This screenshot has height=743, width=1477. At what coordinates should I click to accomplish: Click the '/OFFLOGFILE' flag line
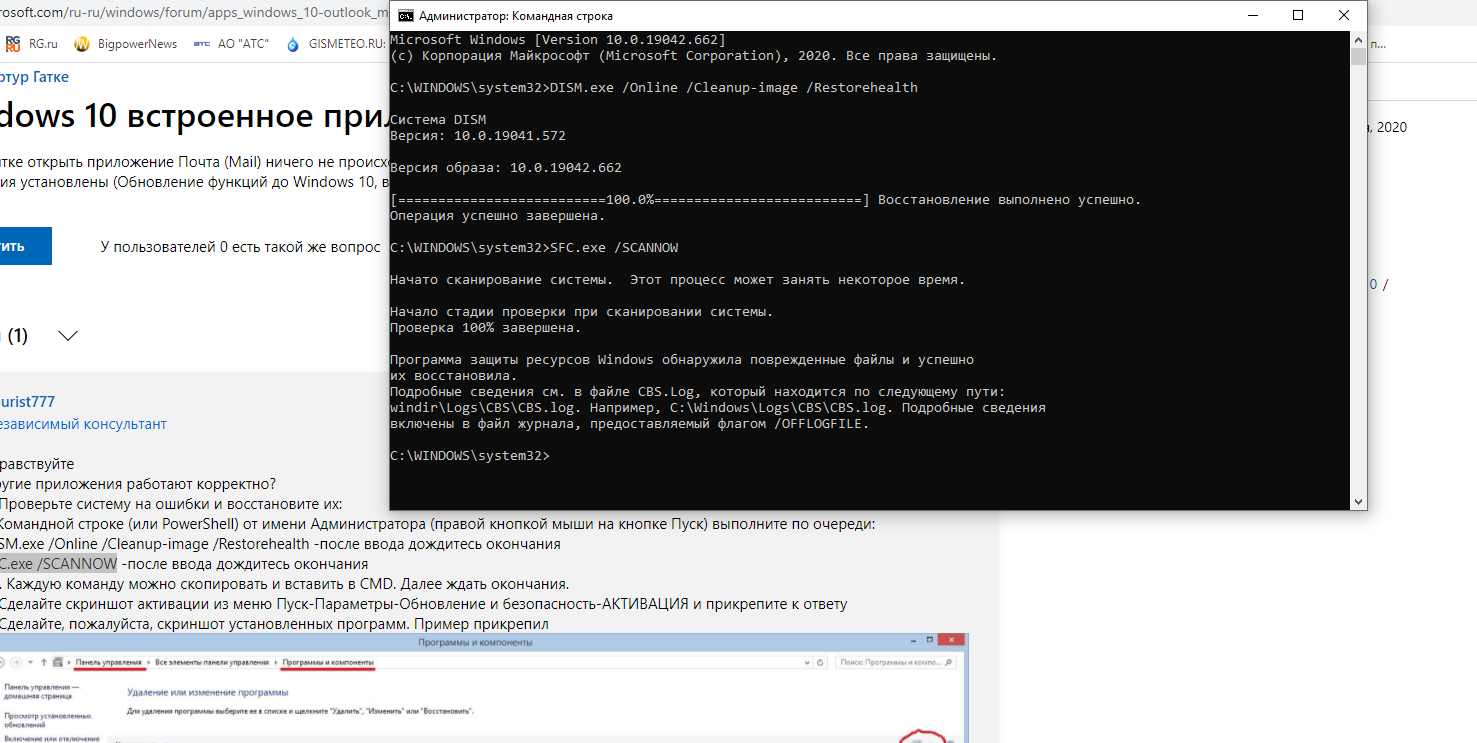[x=629, y=424]
